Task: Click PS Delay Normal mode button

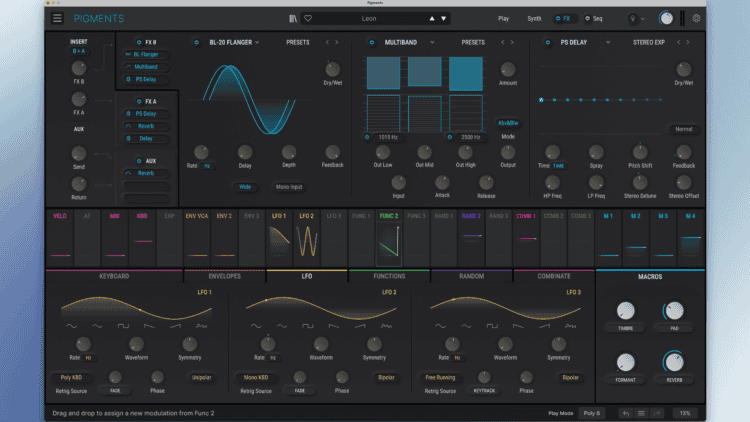Action: (684, 129)
